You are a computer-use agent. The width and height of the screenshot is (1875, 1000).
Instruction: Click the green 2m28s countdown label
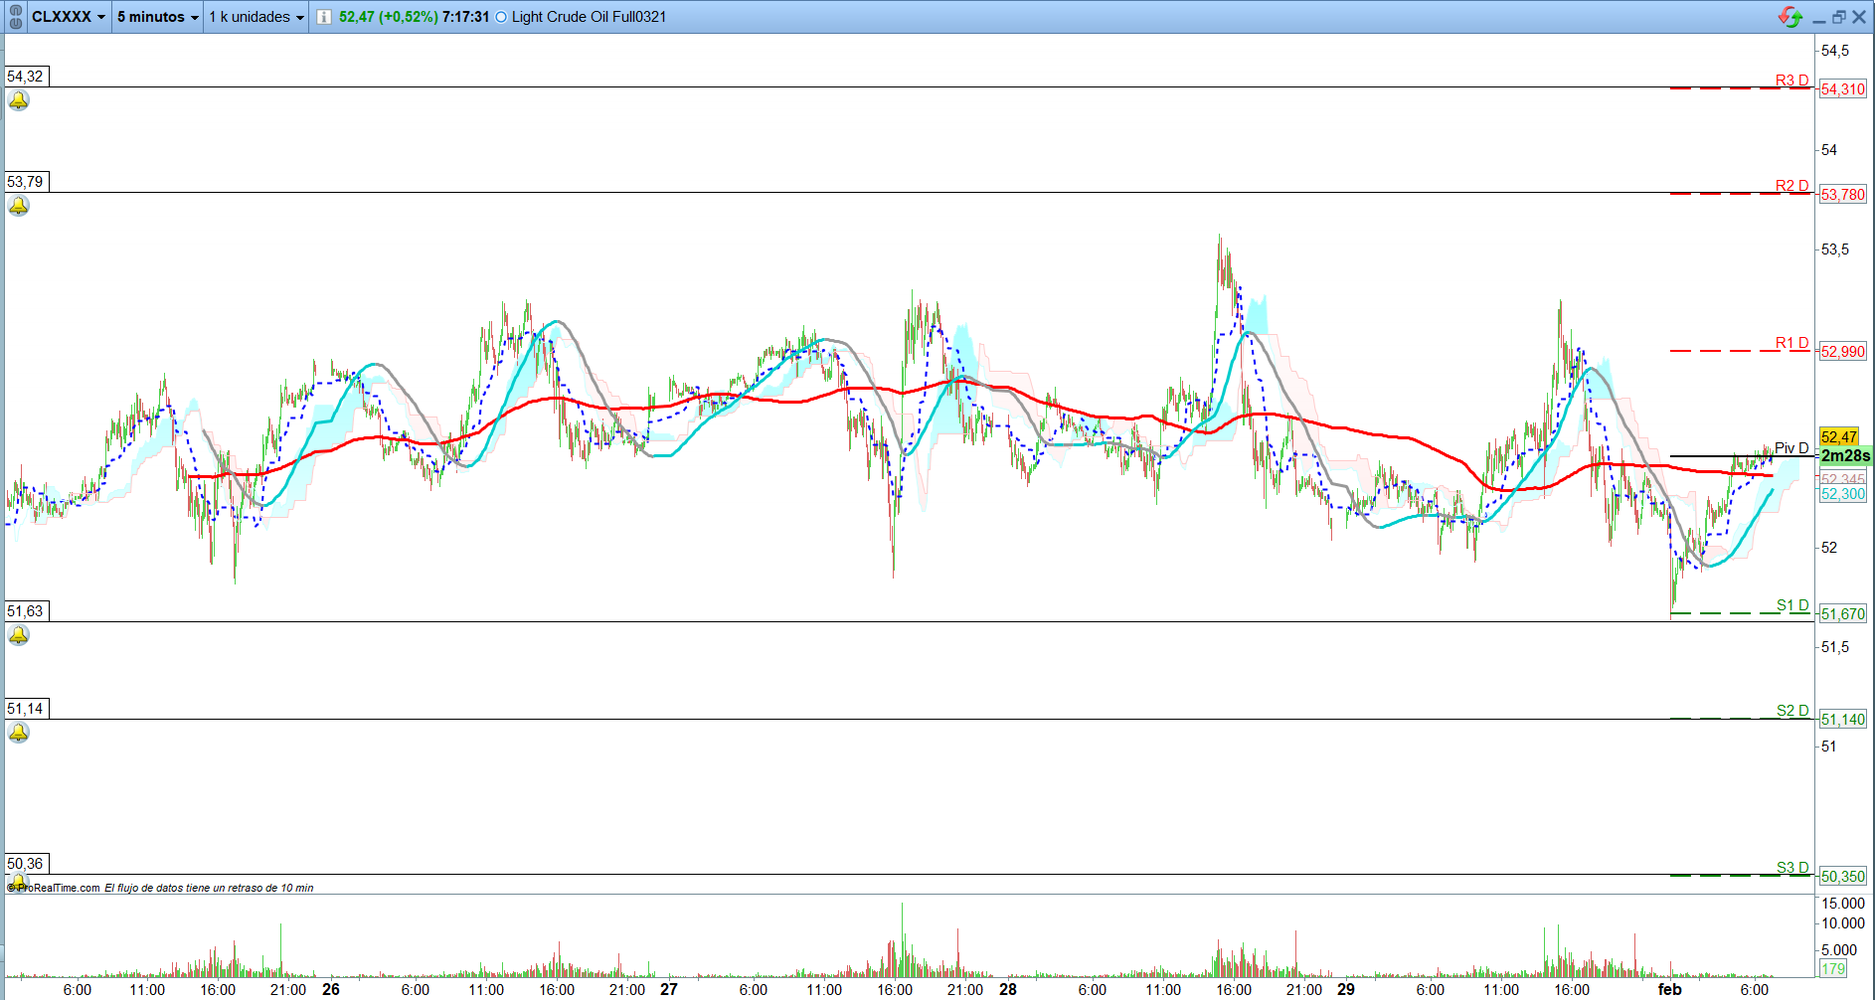(1845, 456)
